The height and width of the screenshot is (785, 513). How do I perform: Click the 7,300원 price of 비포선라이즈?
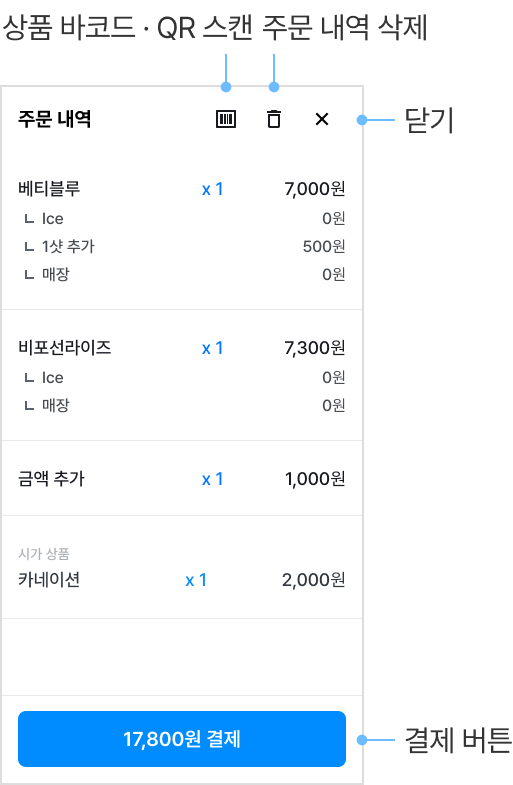[x=315, y=347]
